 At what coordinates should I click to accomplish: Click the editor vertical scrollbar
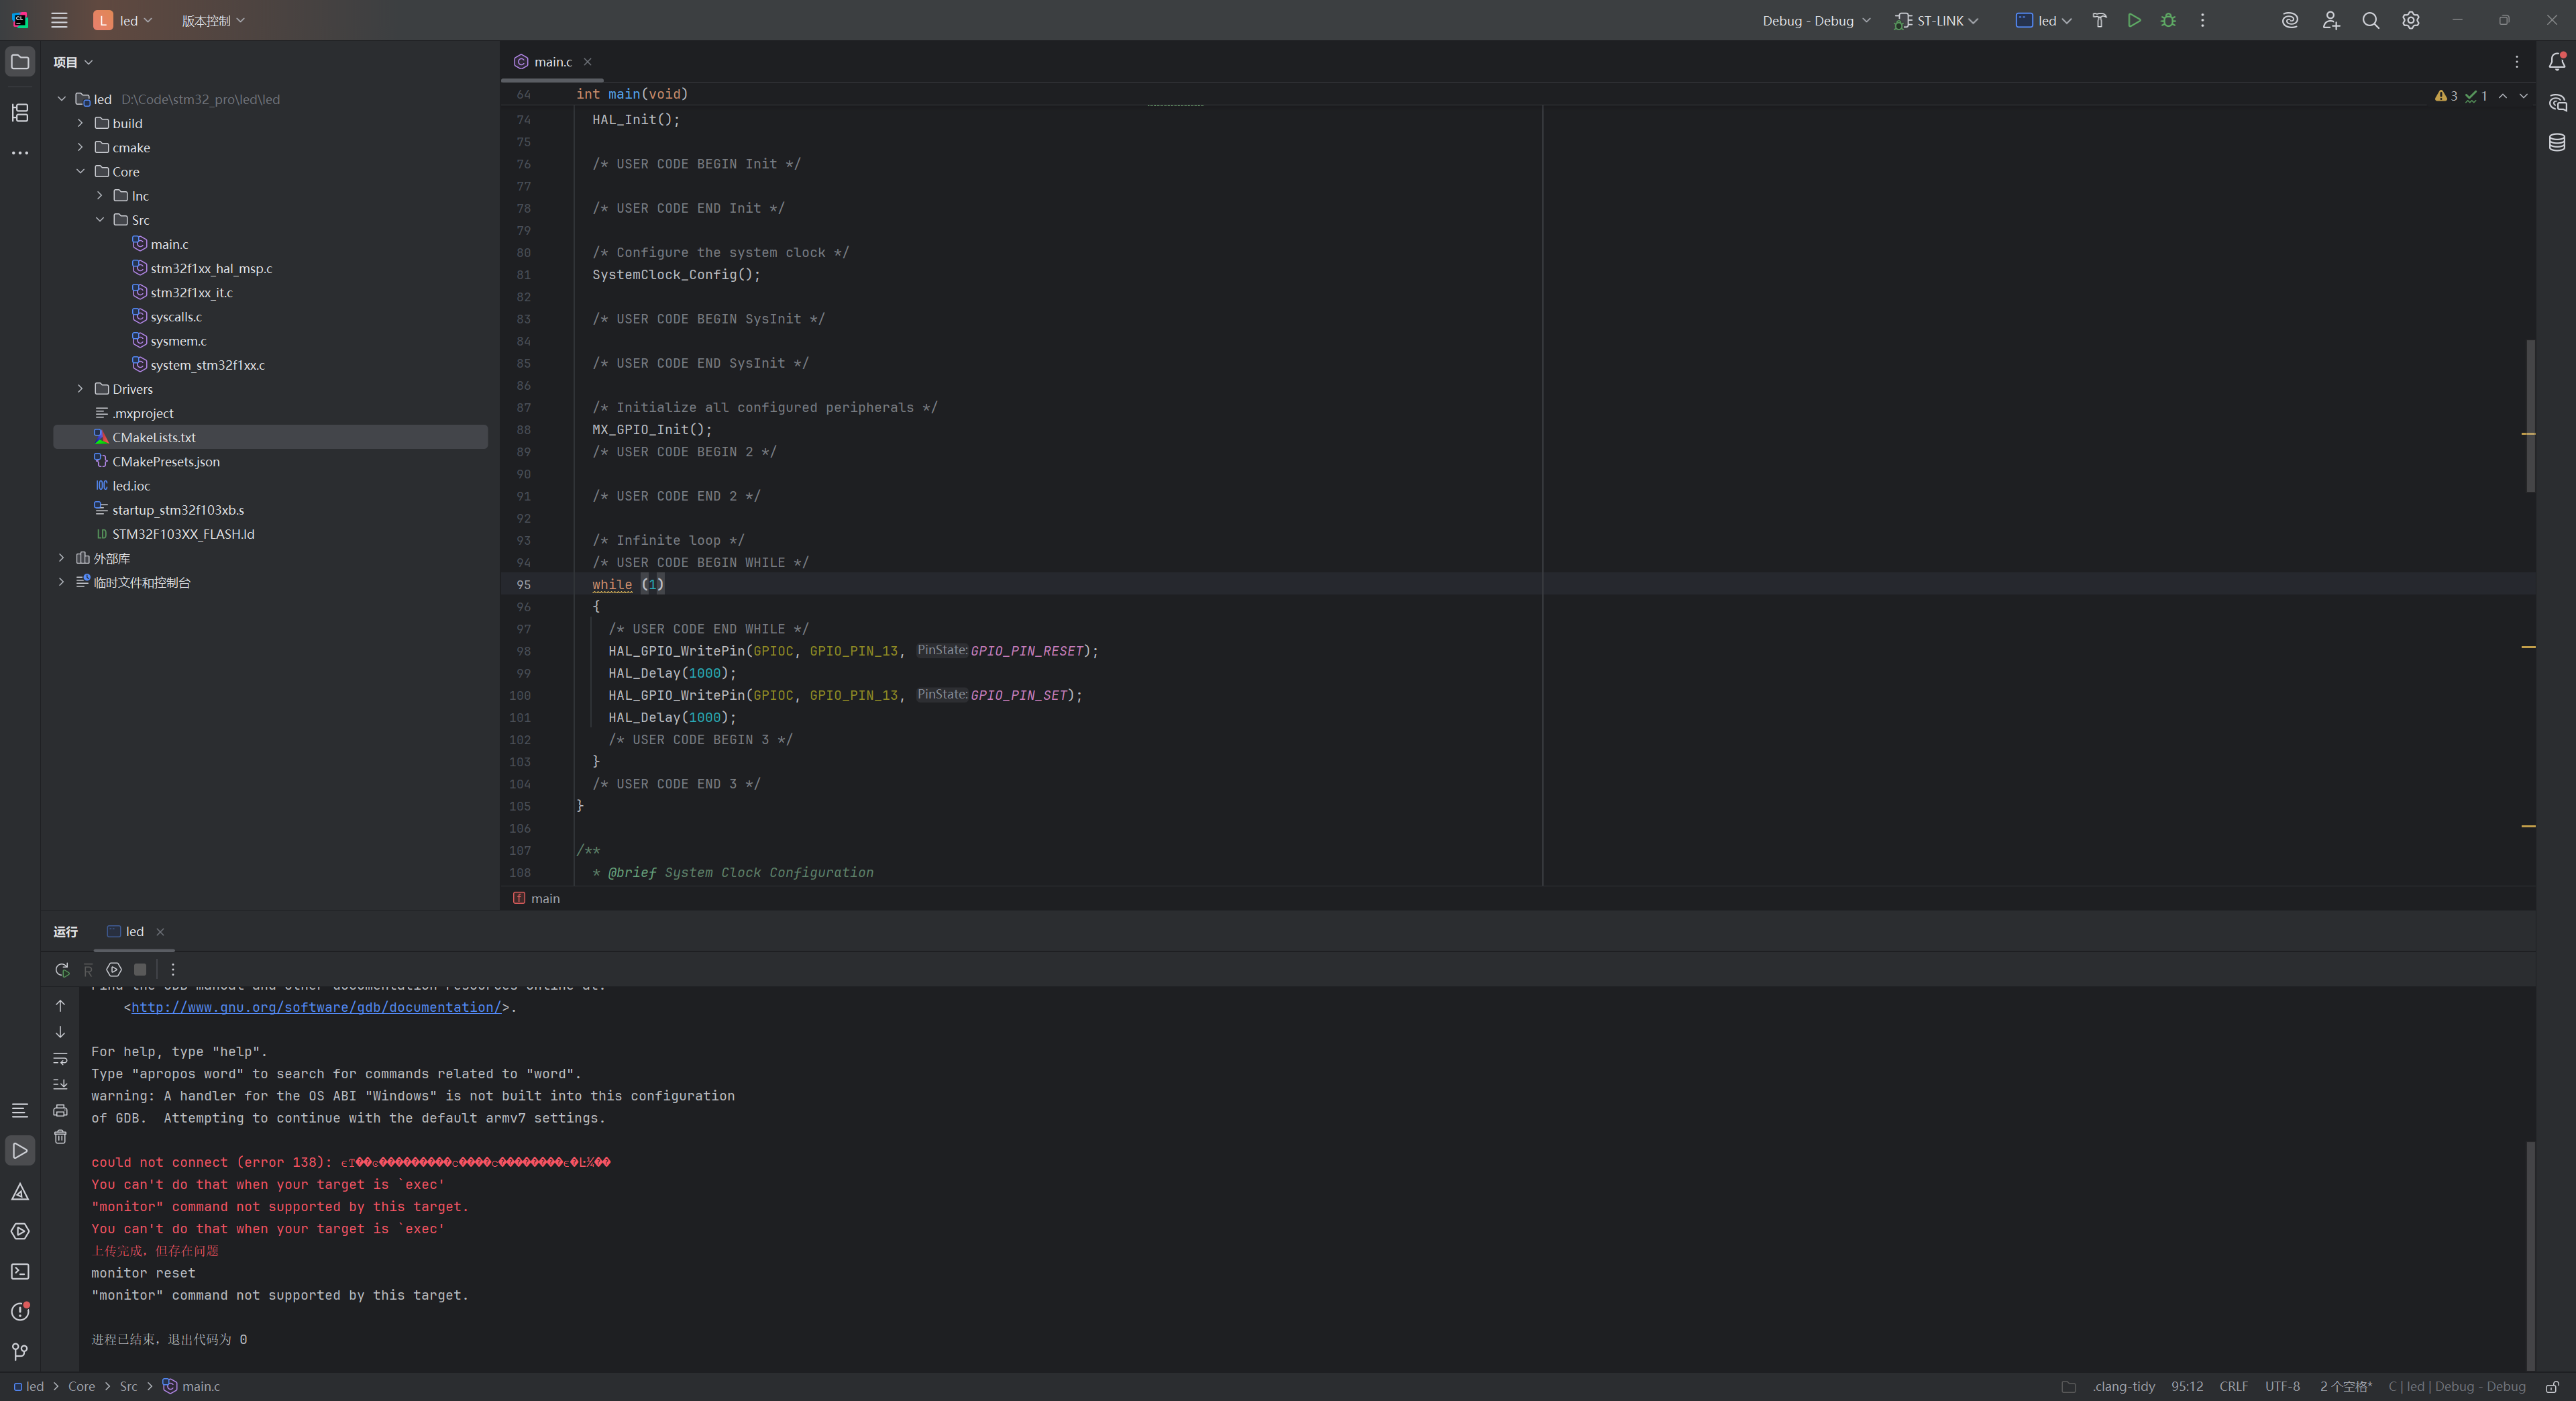pos(2531,415)
